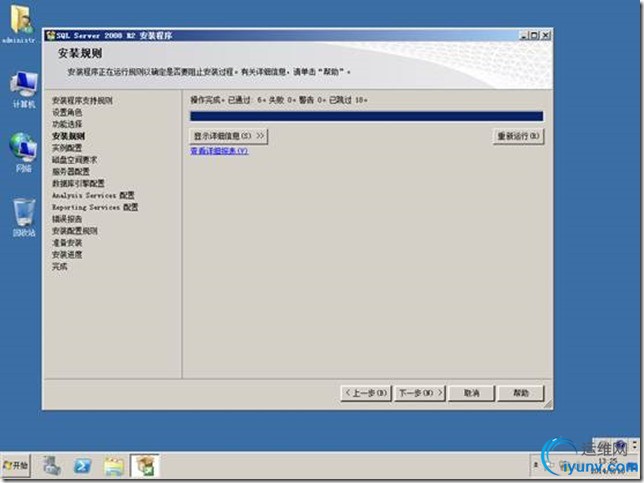Click 下一步 (Next) button
Image resolution: width=644 pixels, height=483 pixels.
[x=420, y=393]
